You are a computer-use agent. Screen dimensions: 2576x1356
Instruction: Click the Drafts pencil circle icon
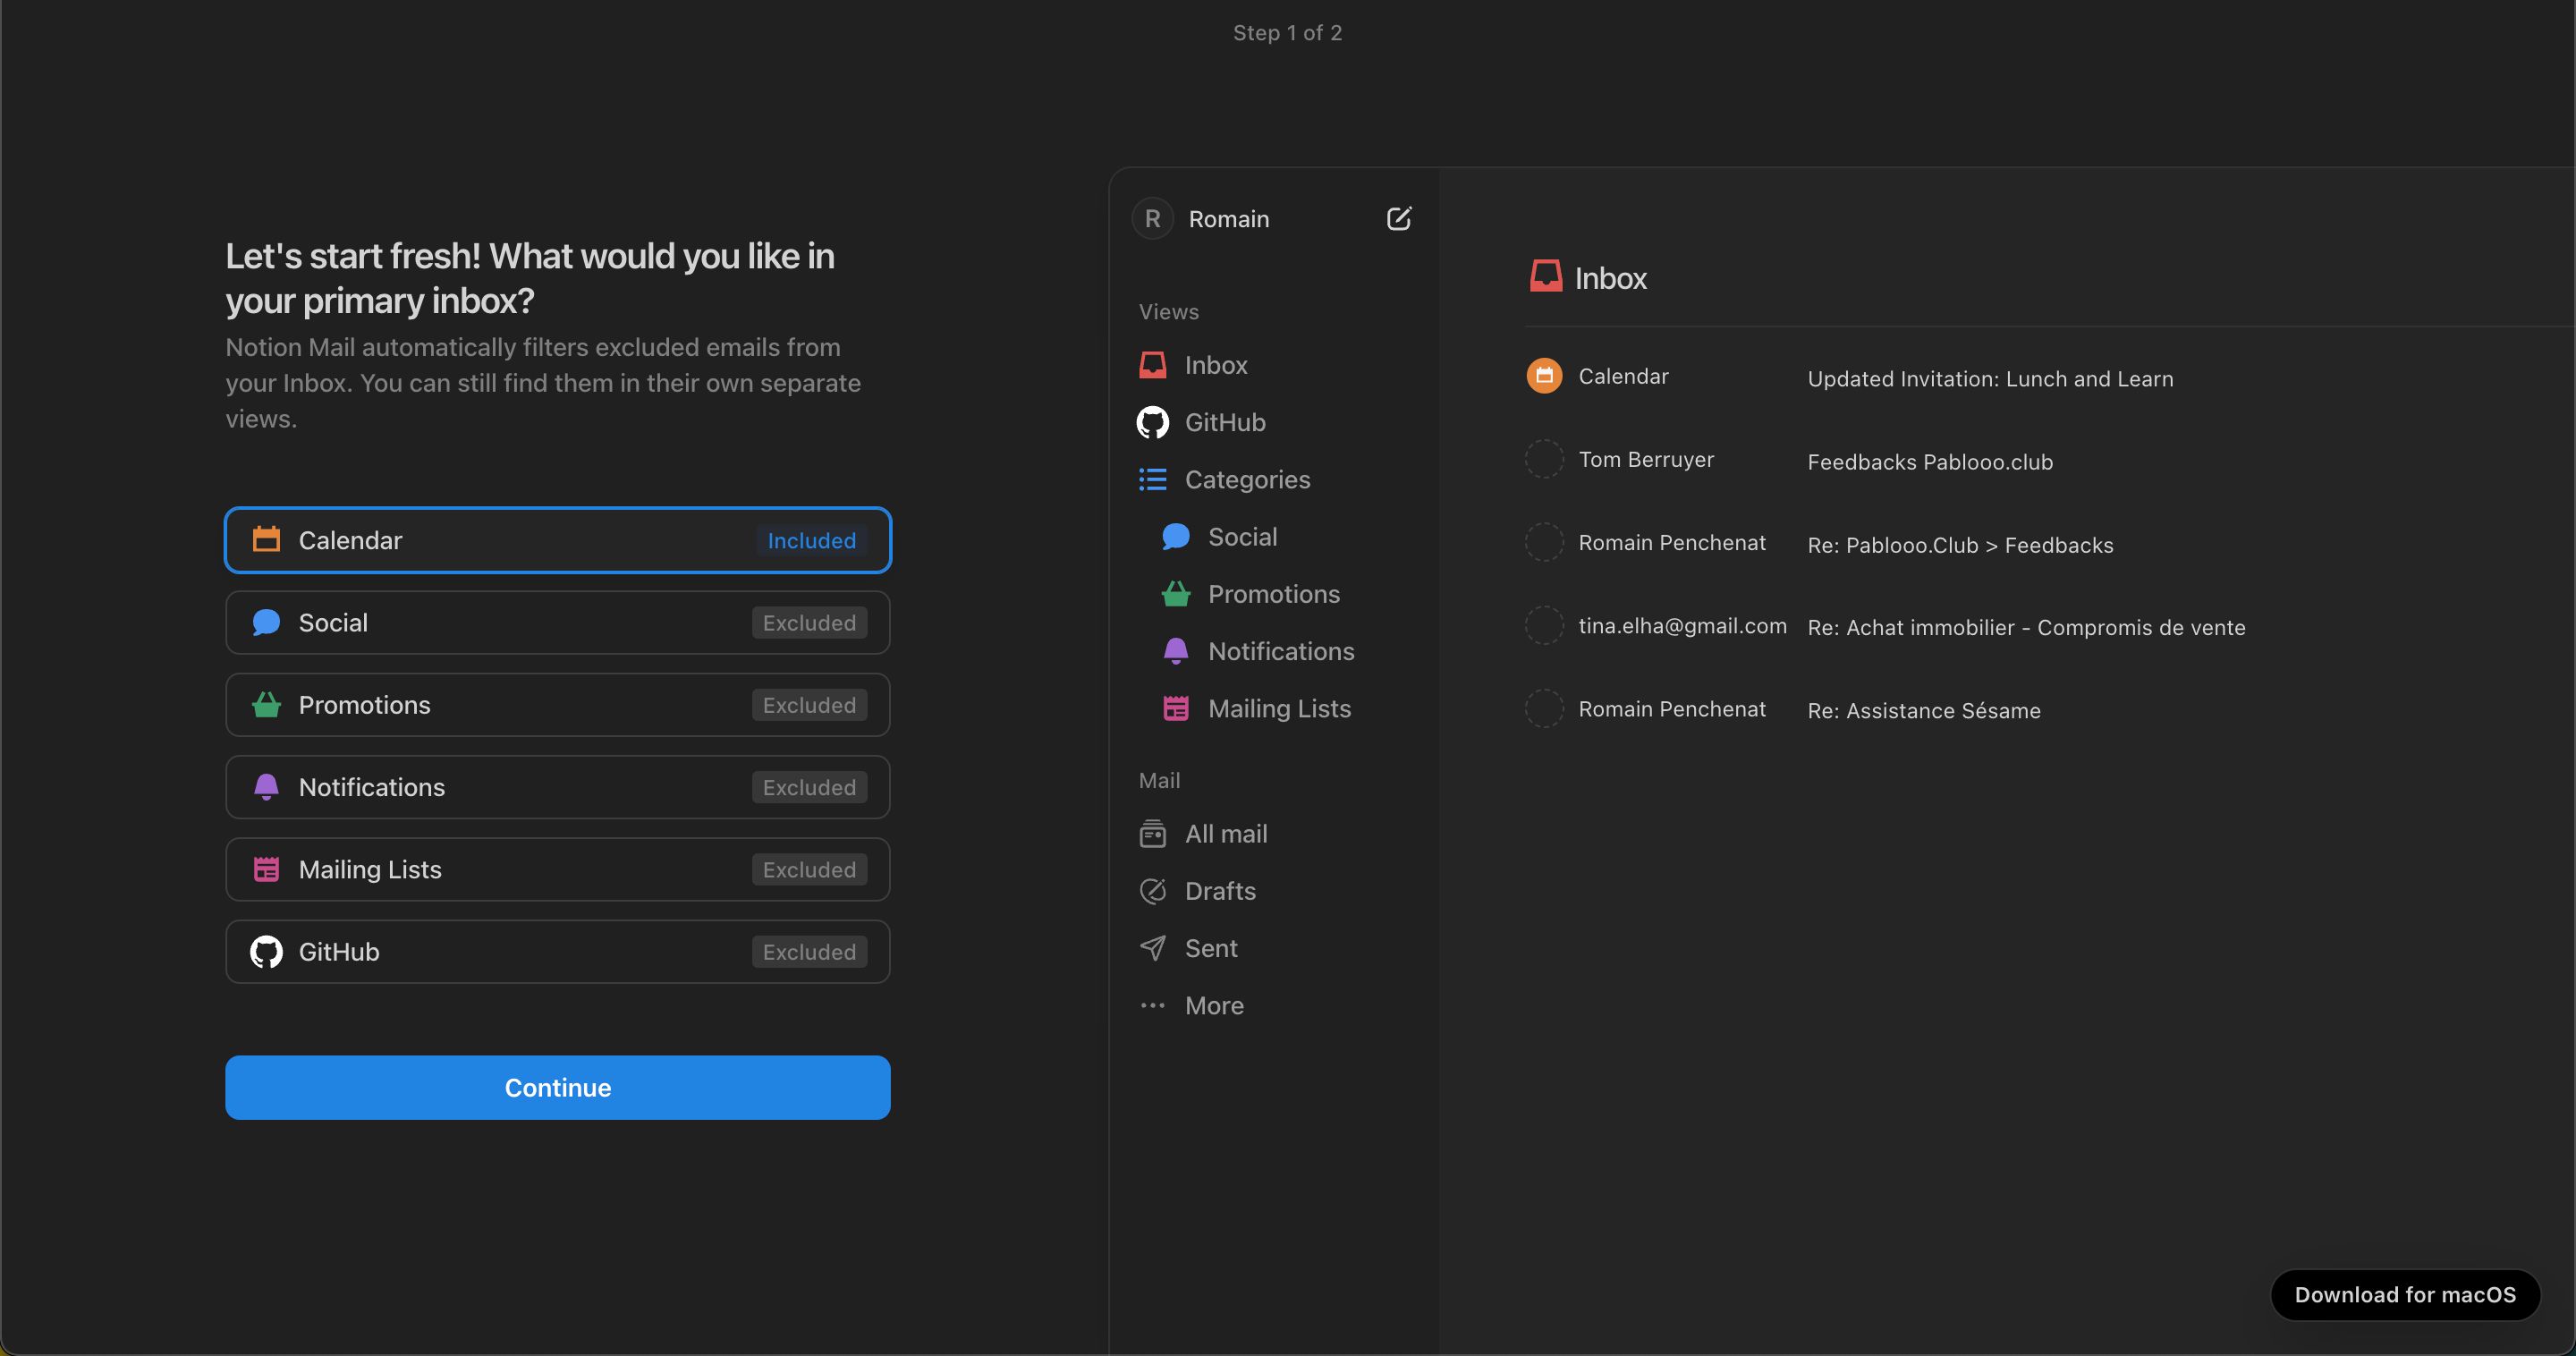coord(1153,891)
